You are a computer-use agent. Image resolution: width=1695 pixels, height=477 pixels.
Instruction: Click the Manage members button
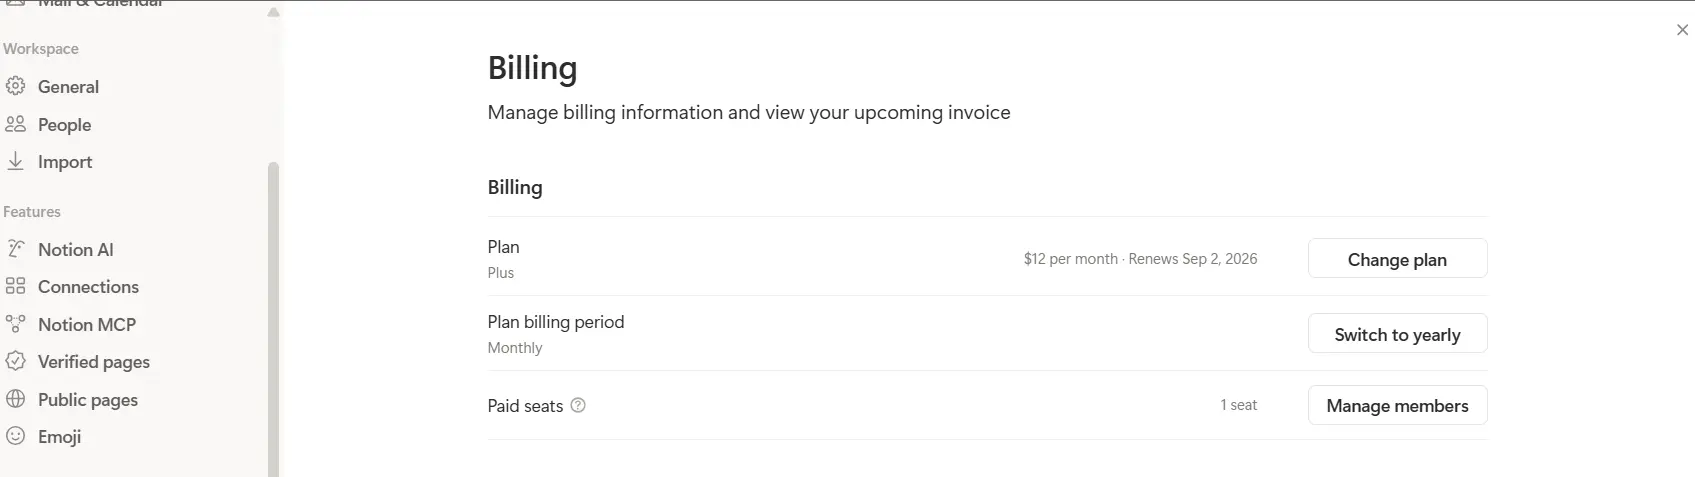coord(1397,405)
